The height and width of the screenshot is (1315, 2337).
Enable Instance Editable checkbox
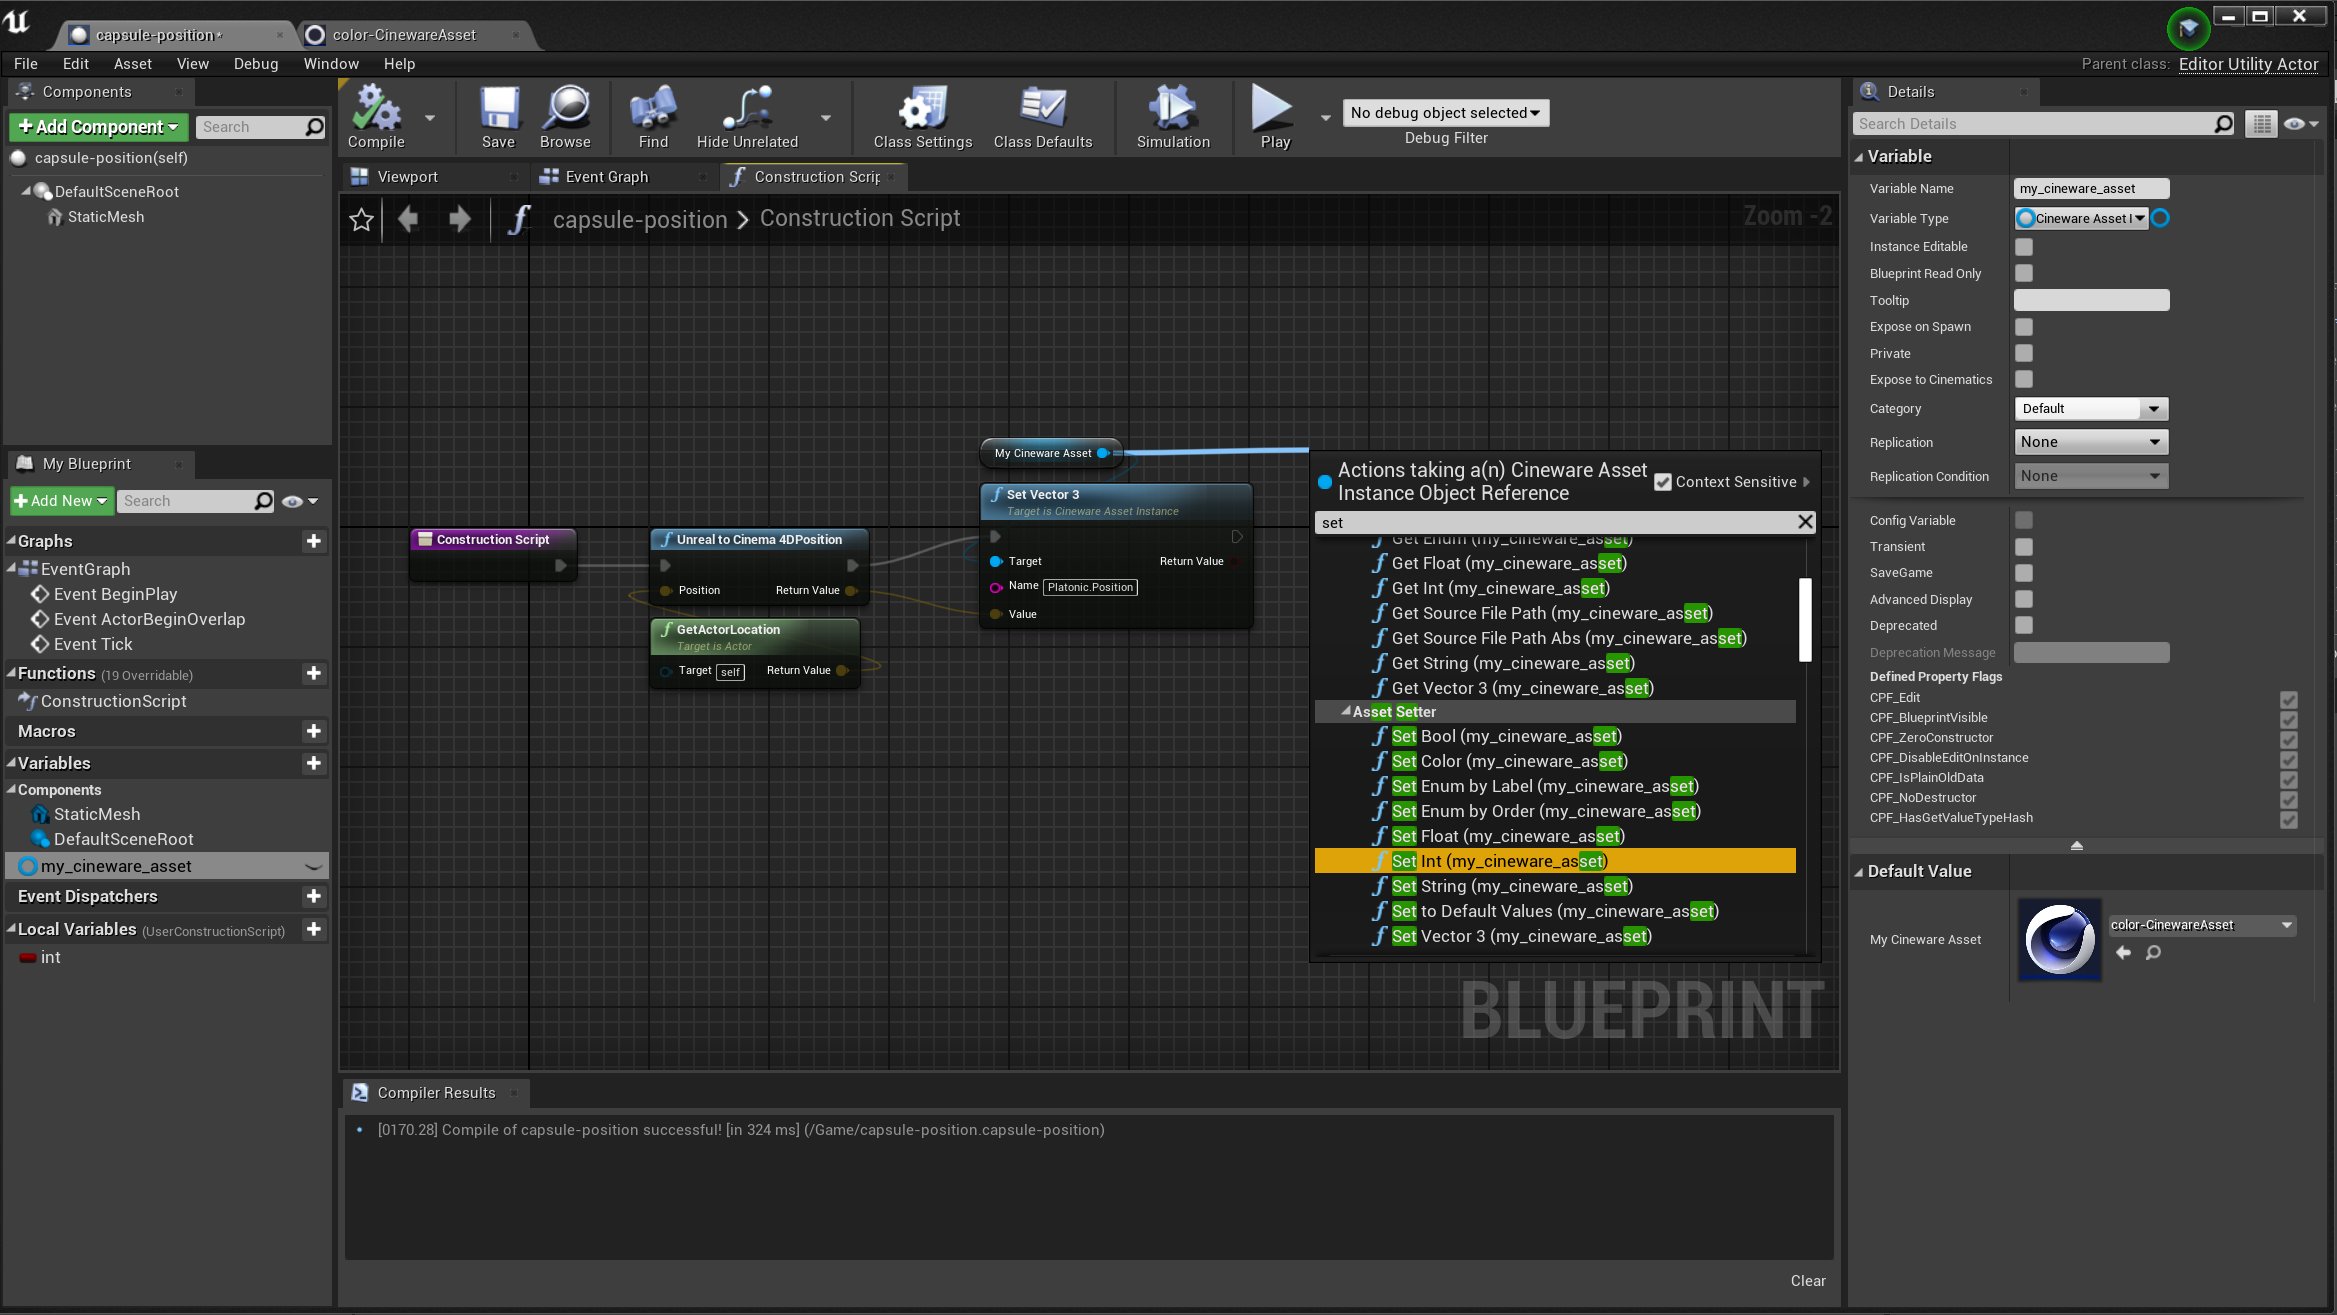coord(2024,247)
